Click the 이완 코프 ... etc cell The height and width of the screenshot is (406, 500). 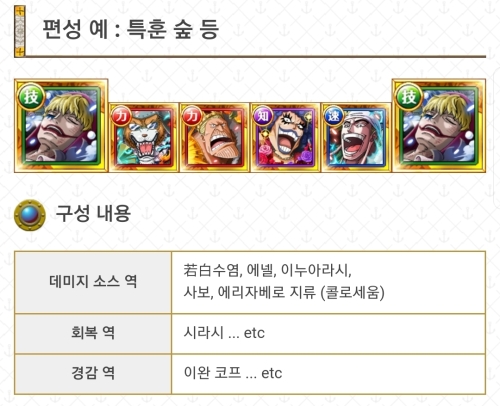[328, 374]
